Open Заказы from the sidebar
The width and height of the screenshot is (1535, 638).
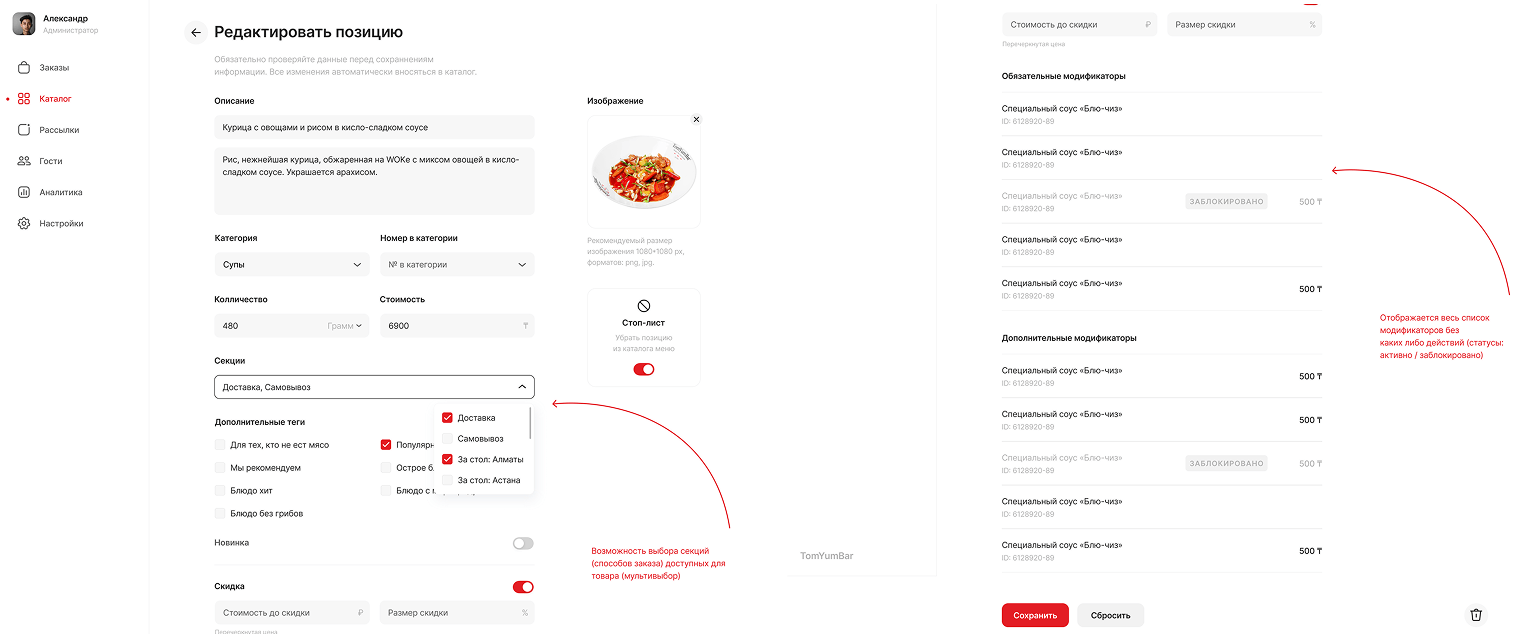pyautogui.click(x=54, y=68)
